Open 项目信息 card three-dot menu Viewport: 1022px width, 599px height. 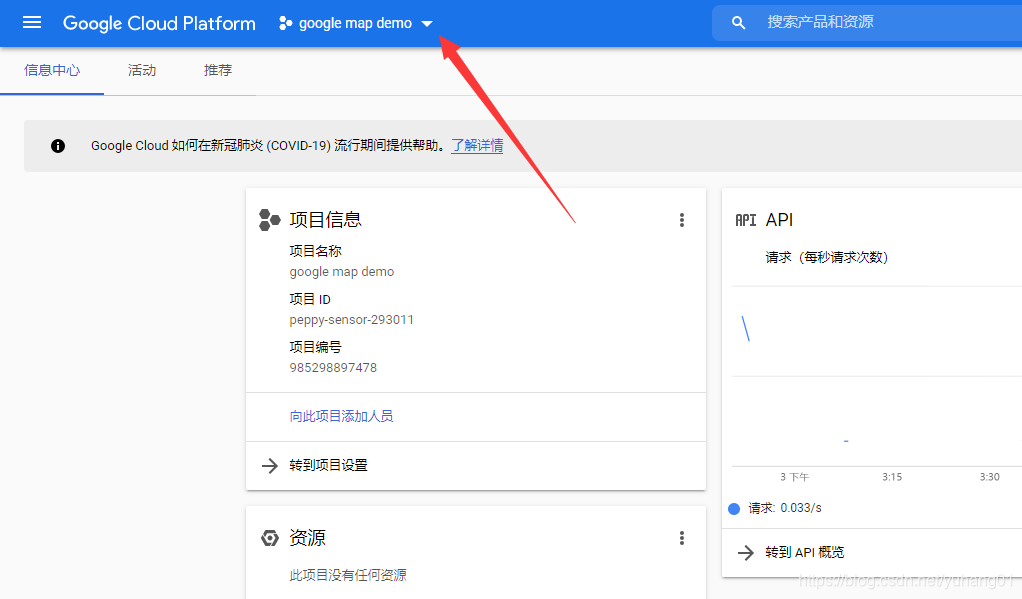(x=682, y=220)
